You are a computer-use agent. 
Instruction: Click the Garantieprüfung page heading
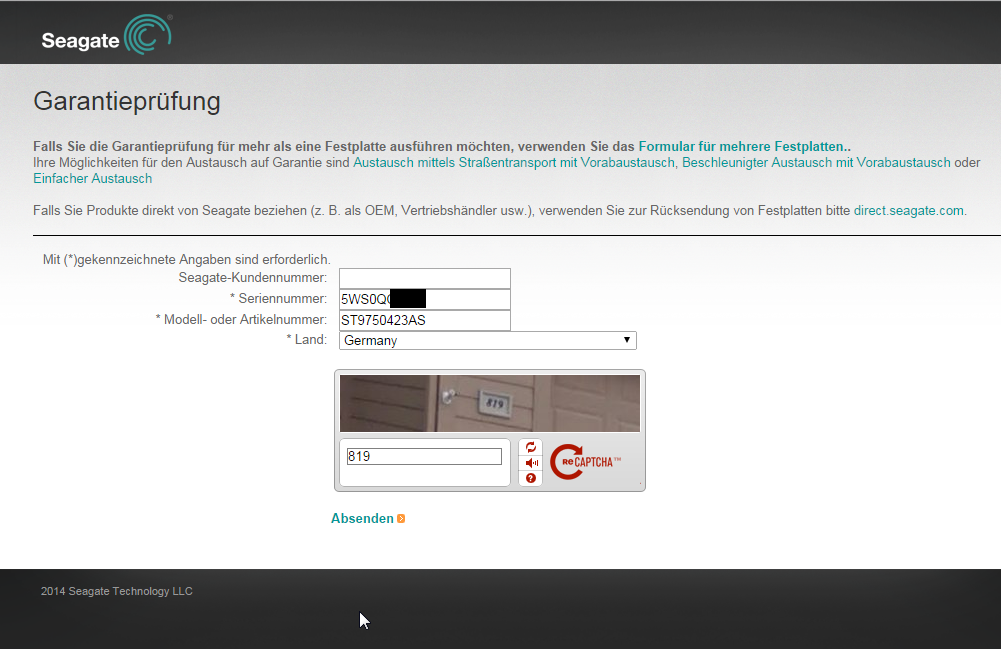pos(127,101)
